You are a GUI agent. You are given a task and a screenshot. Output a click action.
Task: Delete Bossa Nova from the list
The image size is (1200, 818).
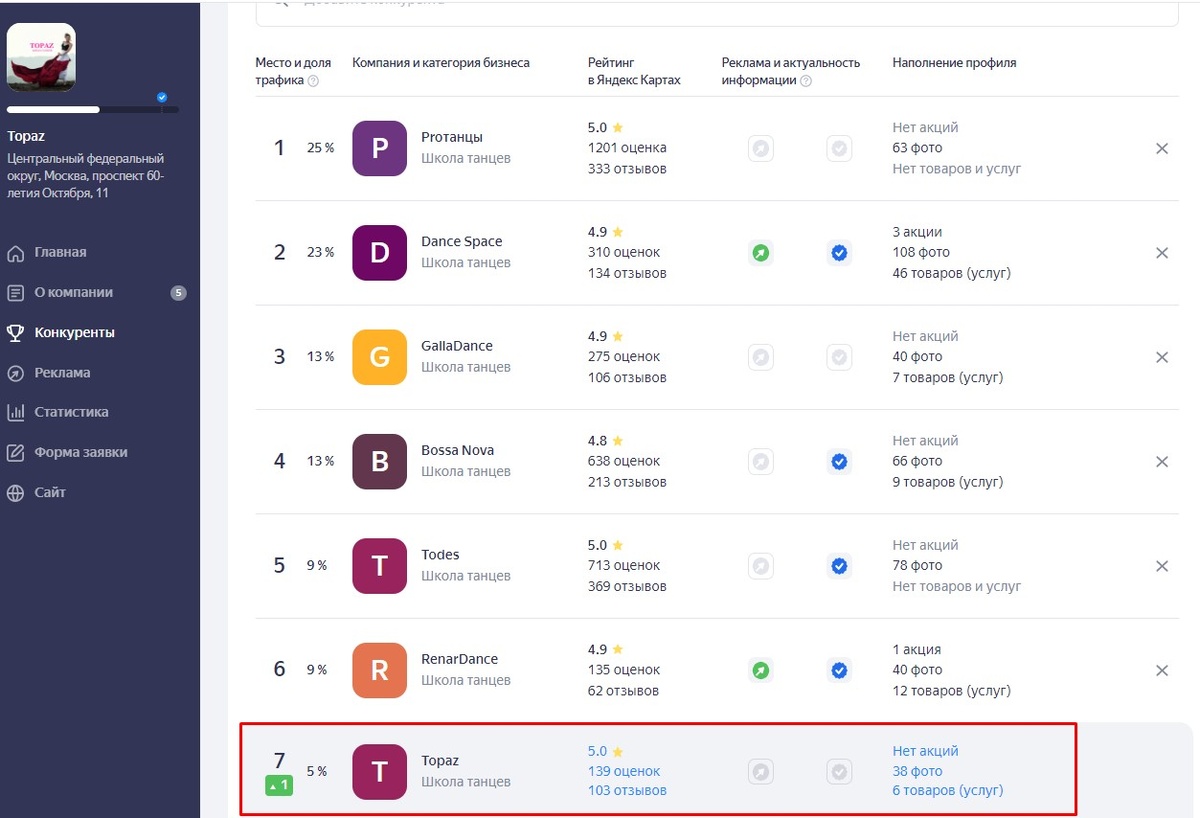[x=1162, y=462]
